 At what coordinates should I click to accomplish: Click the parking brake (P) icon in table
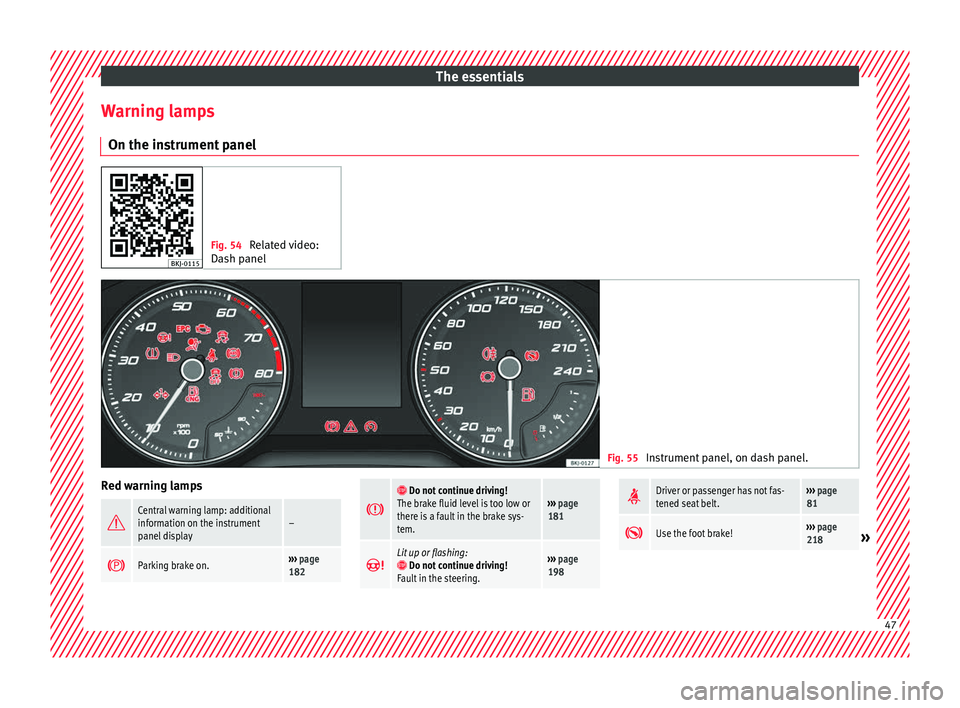(x=116, y=565)
